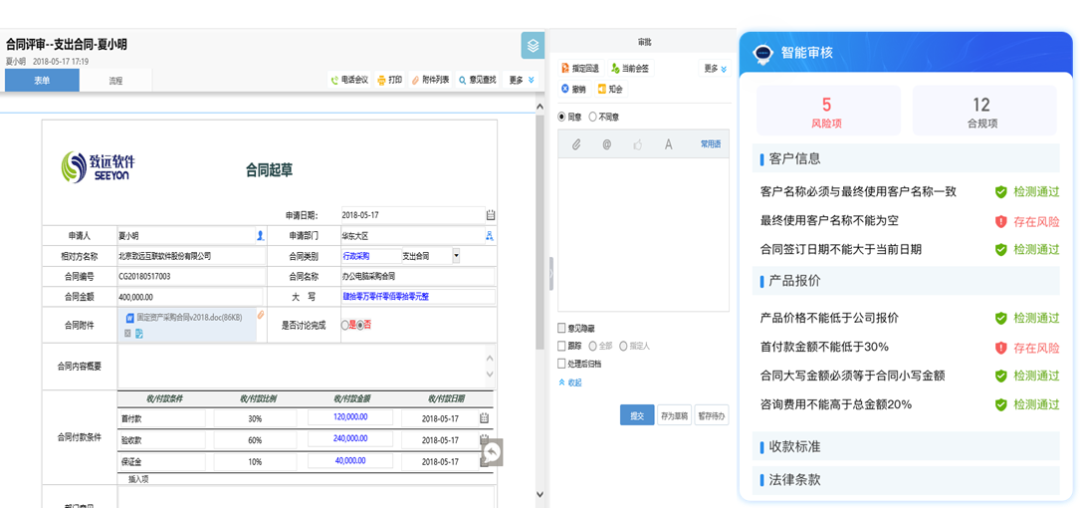Screen dimensions: 1080x508
Task: Enable the 意见隐藏 checkbox
Action: [562, 328]
